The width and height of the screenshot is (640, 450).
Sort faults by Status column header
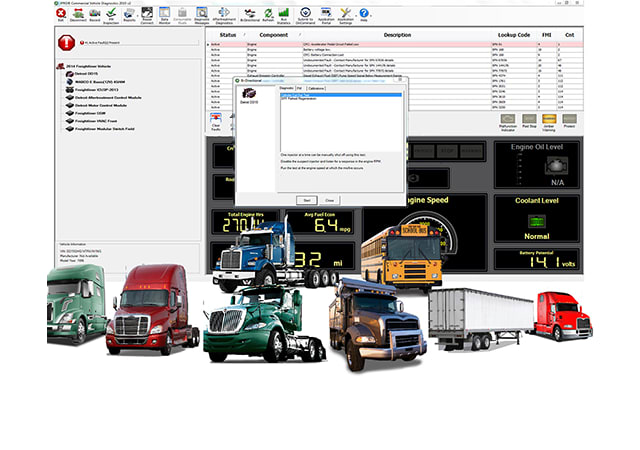click(x=228, y=35)
